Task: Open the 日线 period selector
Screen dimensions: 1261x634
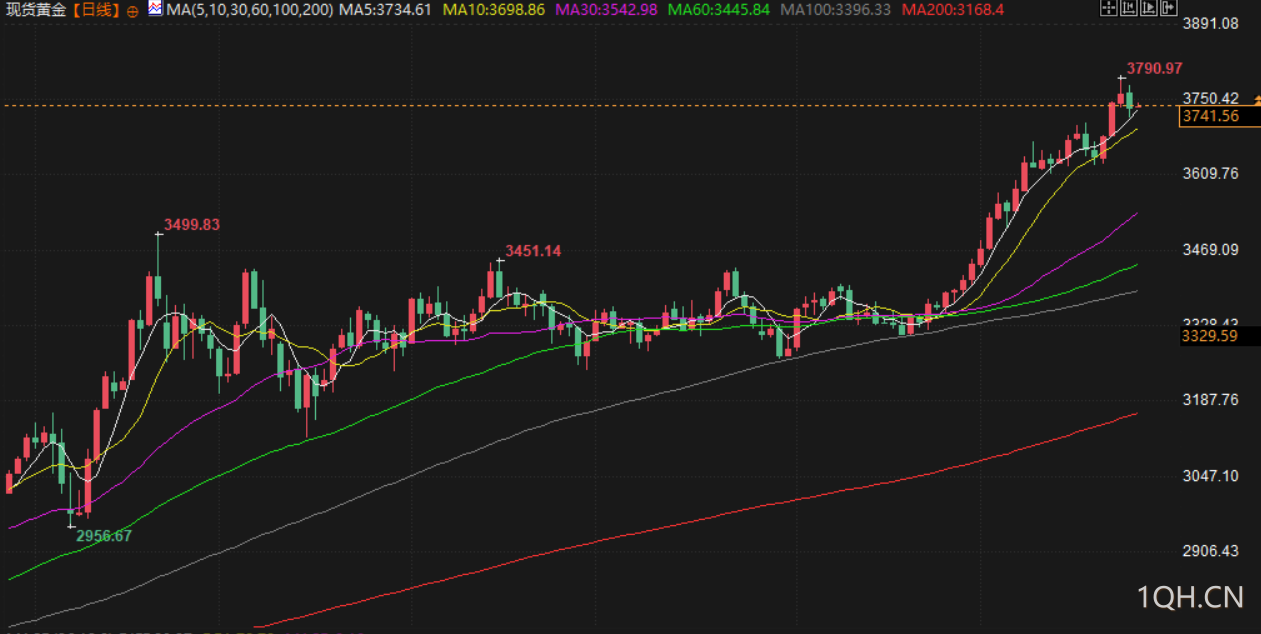Action: click(x=96, y=10)
